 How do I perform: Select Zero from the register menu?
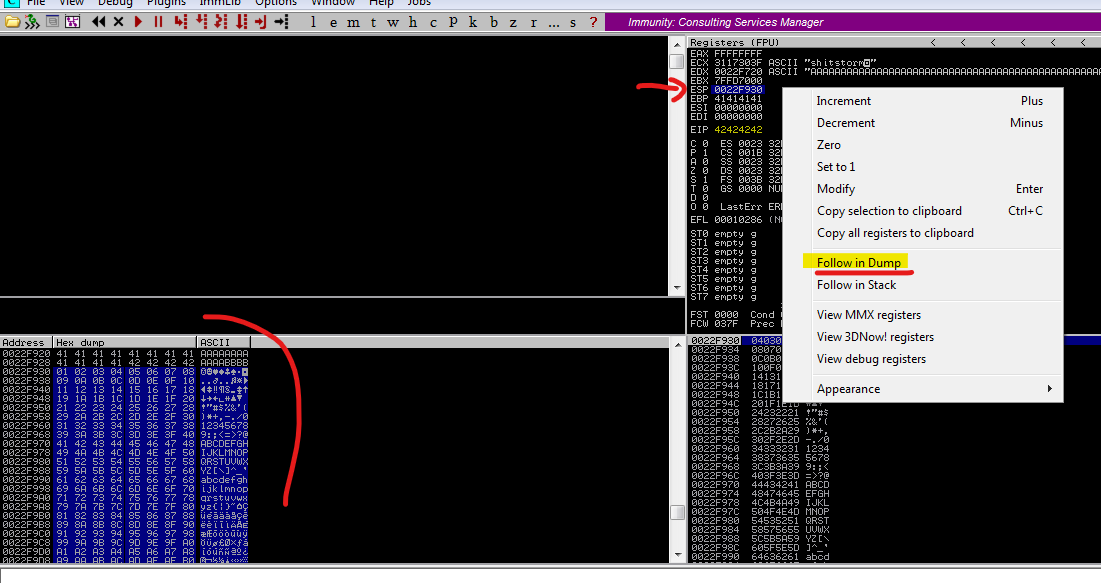923,145
